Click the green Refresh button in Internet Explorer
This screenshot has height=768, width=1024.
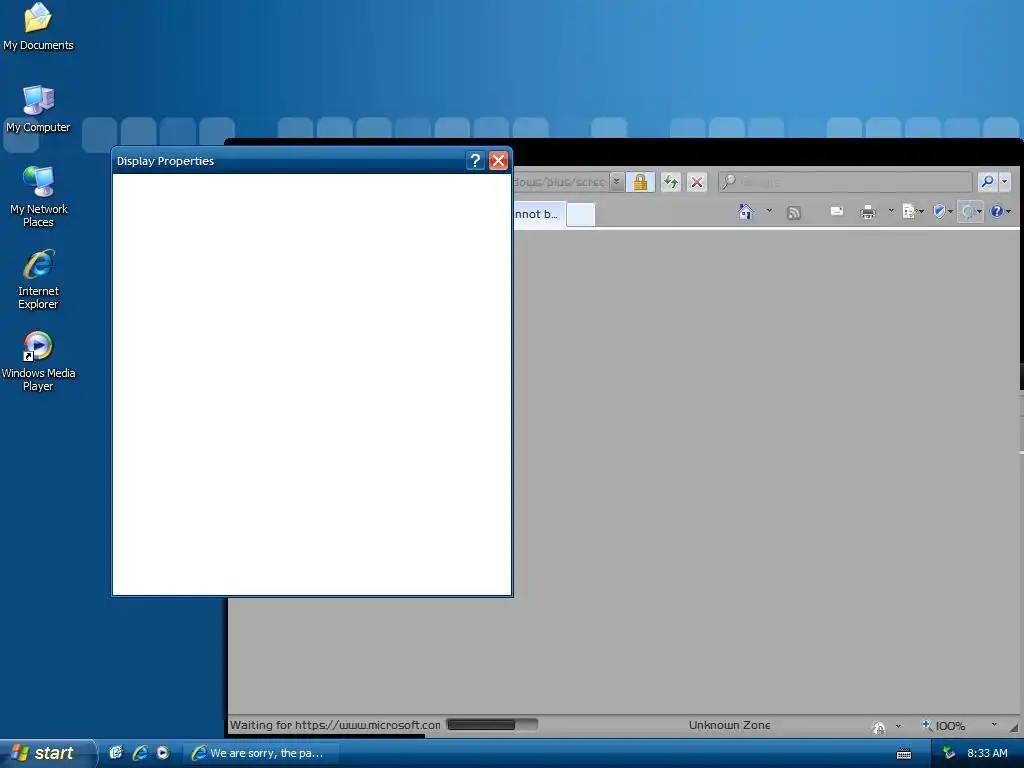pos(671,182)
